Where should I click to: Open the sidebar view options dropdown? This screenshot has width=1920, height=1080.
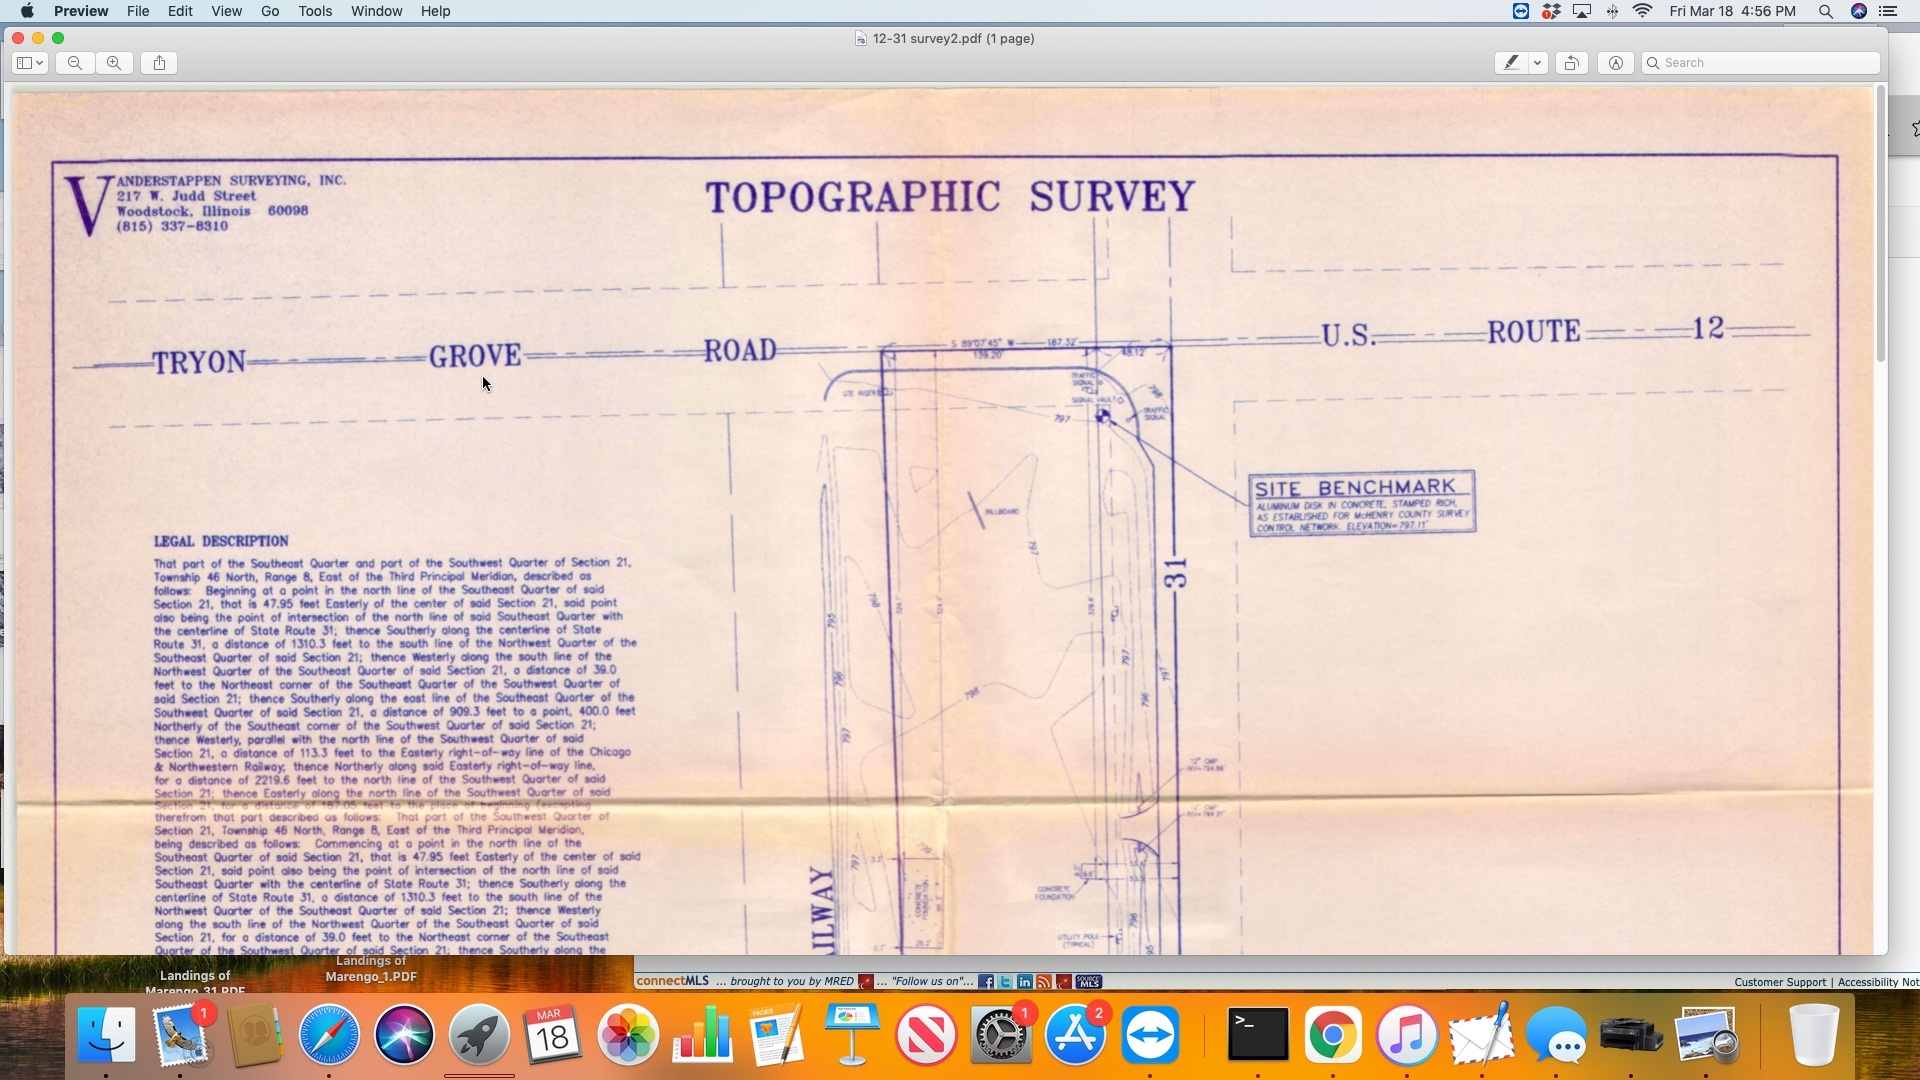click(x=30, y=63)
